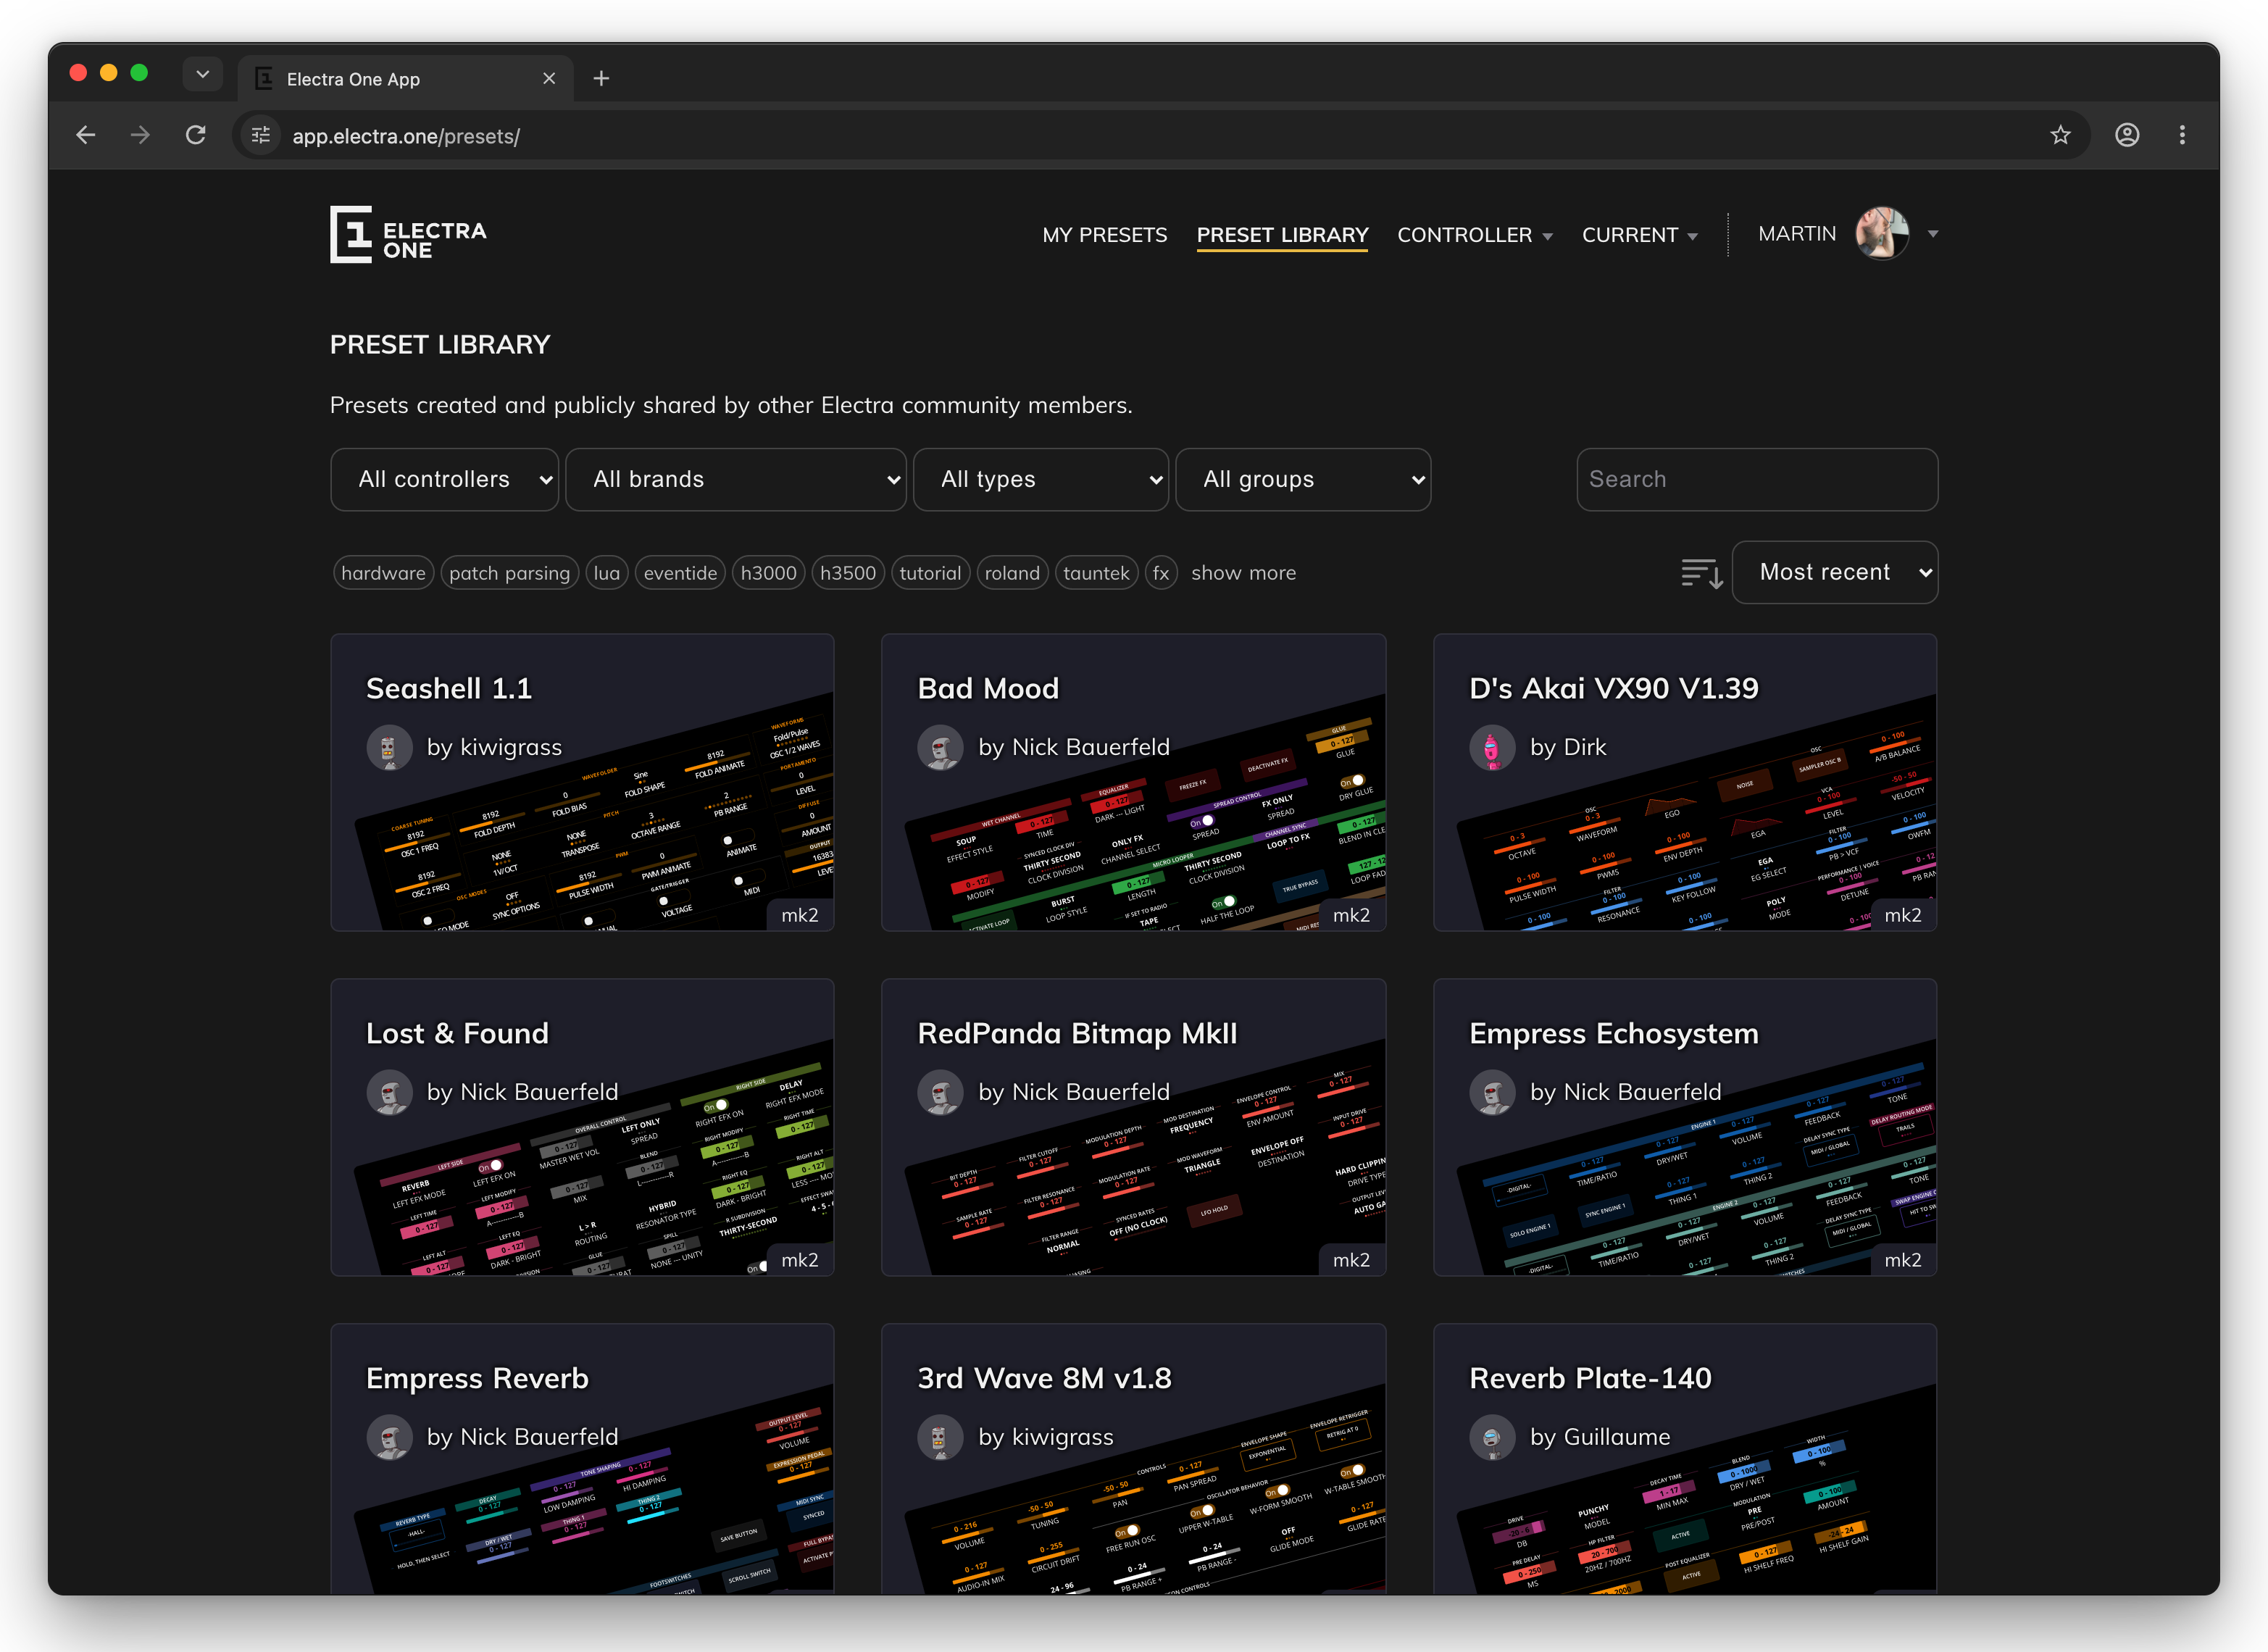Viewport: 2268px width, 1652px height.
Task: Open the Lost & Found preset card
Action: [582, 1127]
